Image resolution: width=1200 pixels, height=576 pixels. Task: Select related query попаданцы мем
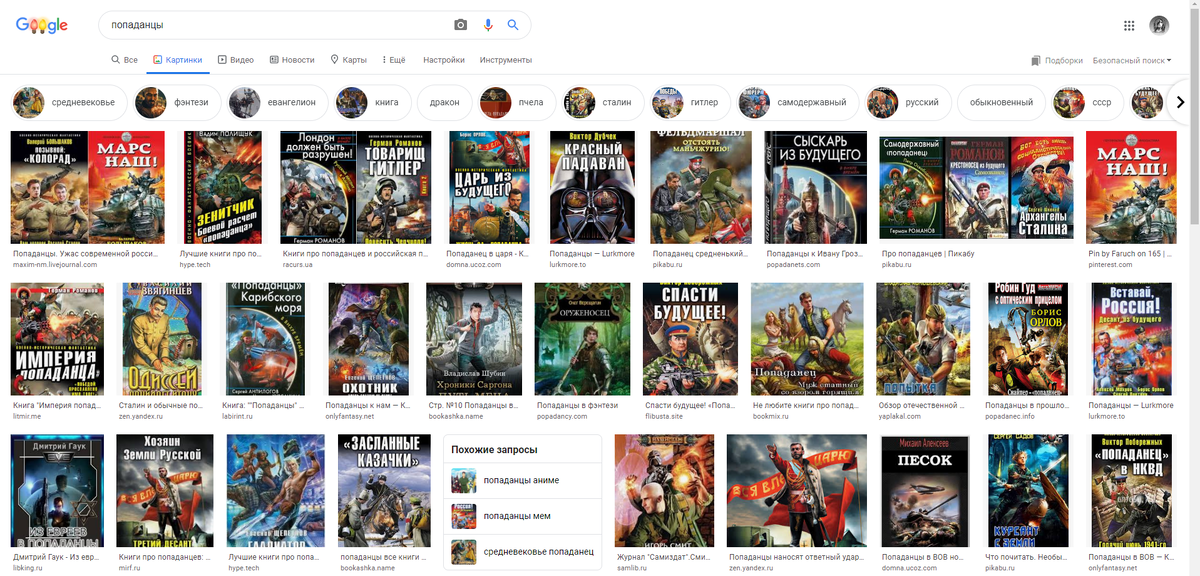click(x=523, y=516)
